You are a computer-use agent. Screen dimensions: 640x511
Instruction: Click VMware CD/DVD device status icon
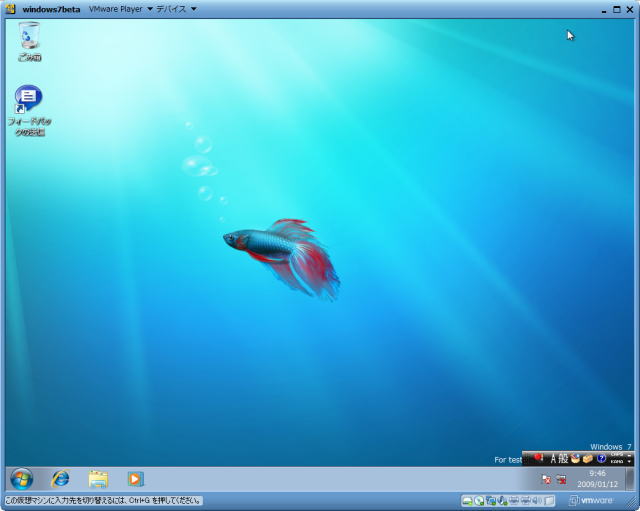pos(479,500)
